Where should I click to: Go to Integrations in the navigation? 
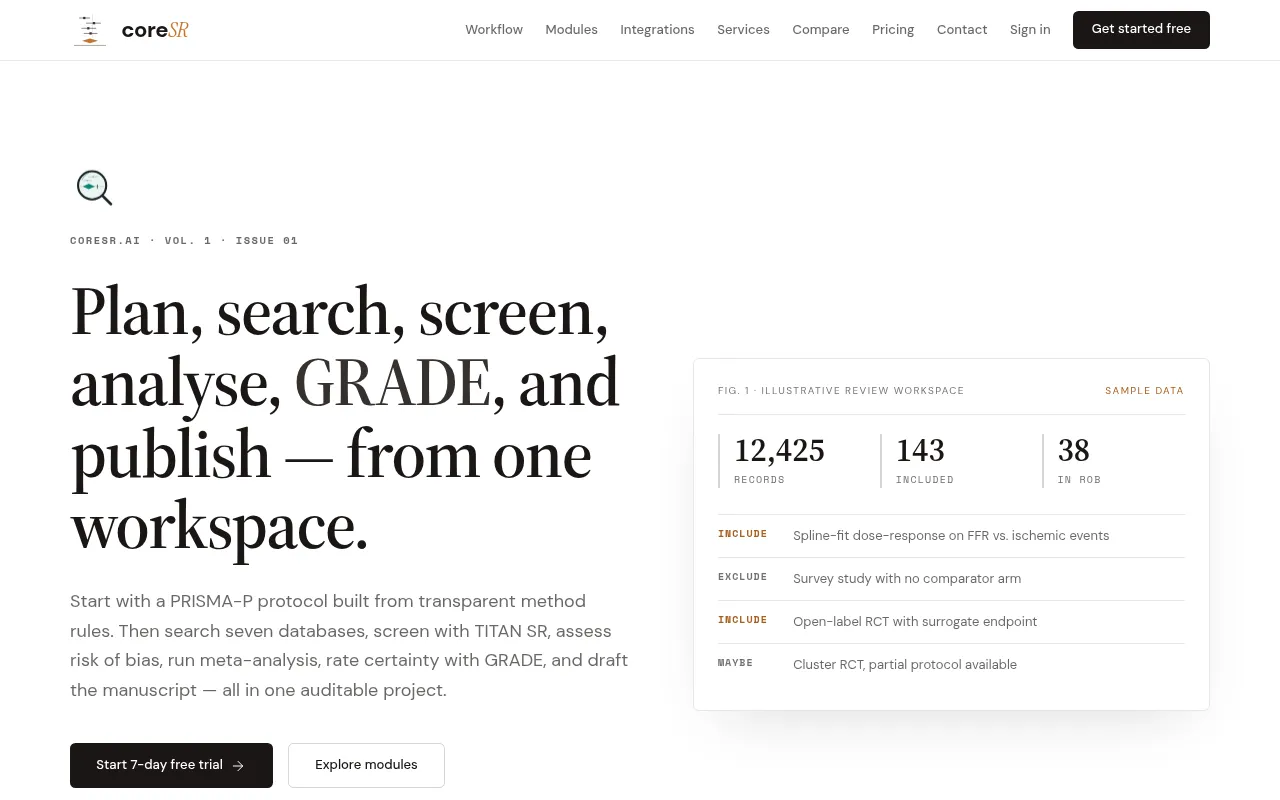(x=657, y=30)
